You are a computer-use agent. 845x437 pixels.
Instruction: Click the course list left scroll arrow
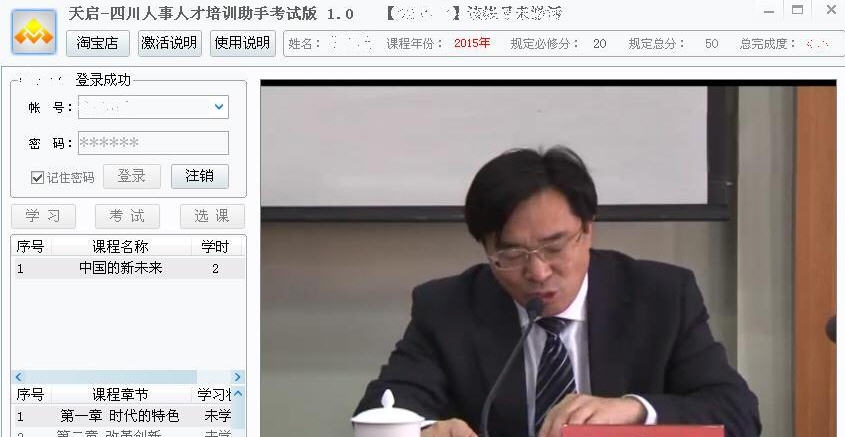(x=19, y=377)
